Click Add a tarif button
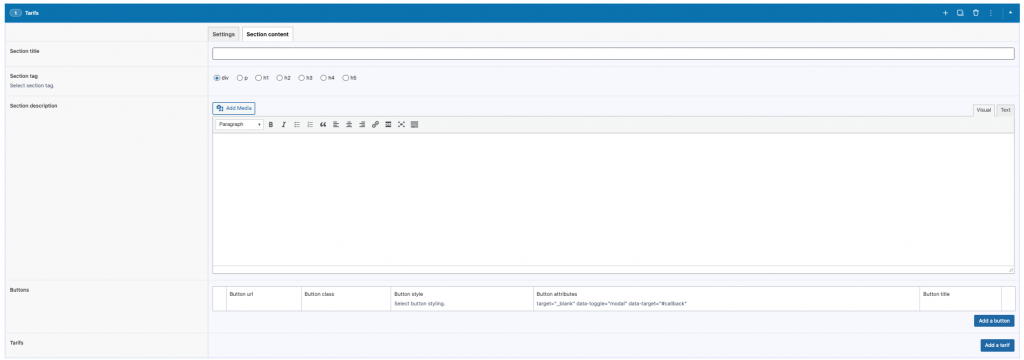 pos(997,345)
